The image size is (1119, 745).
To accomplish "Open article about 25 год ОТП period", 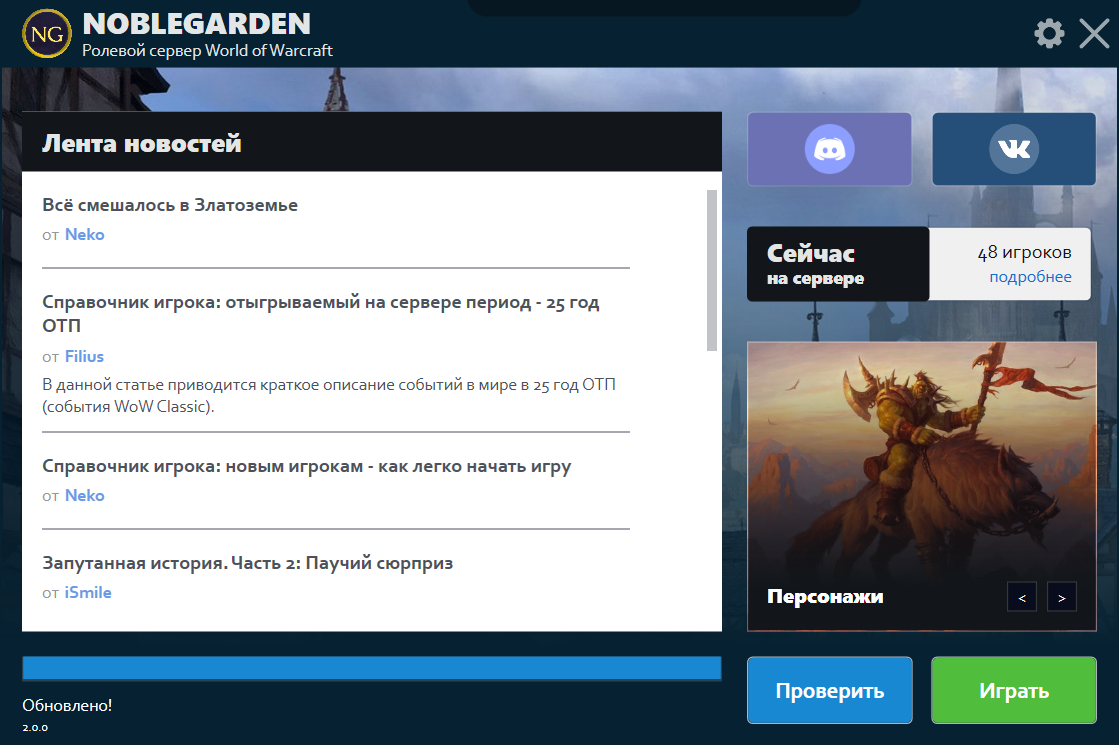I will [321, 313].
